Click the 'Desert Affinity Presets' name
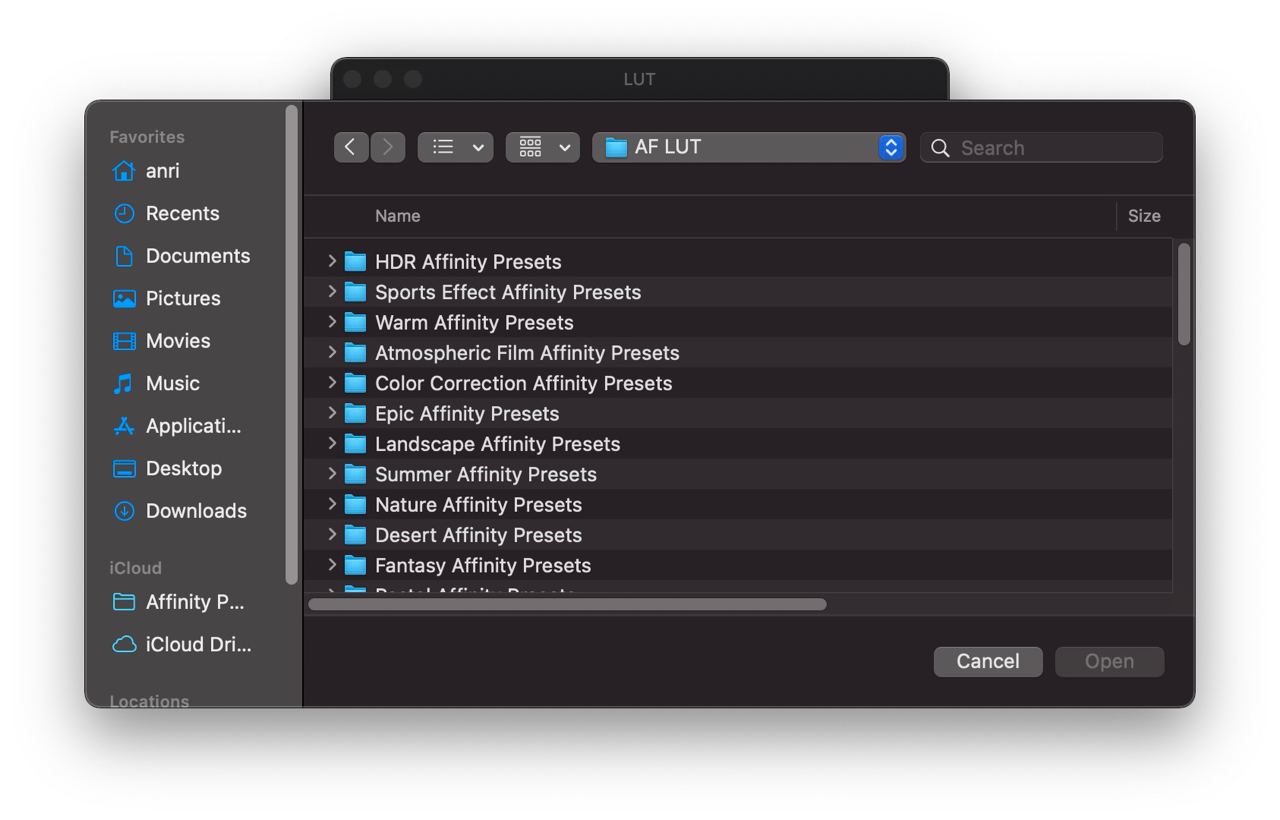Screen dimensions: 1280x820 coord(478,535)
